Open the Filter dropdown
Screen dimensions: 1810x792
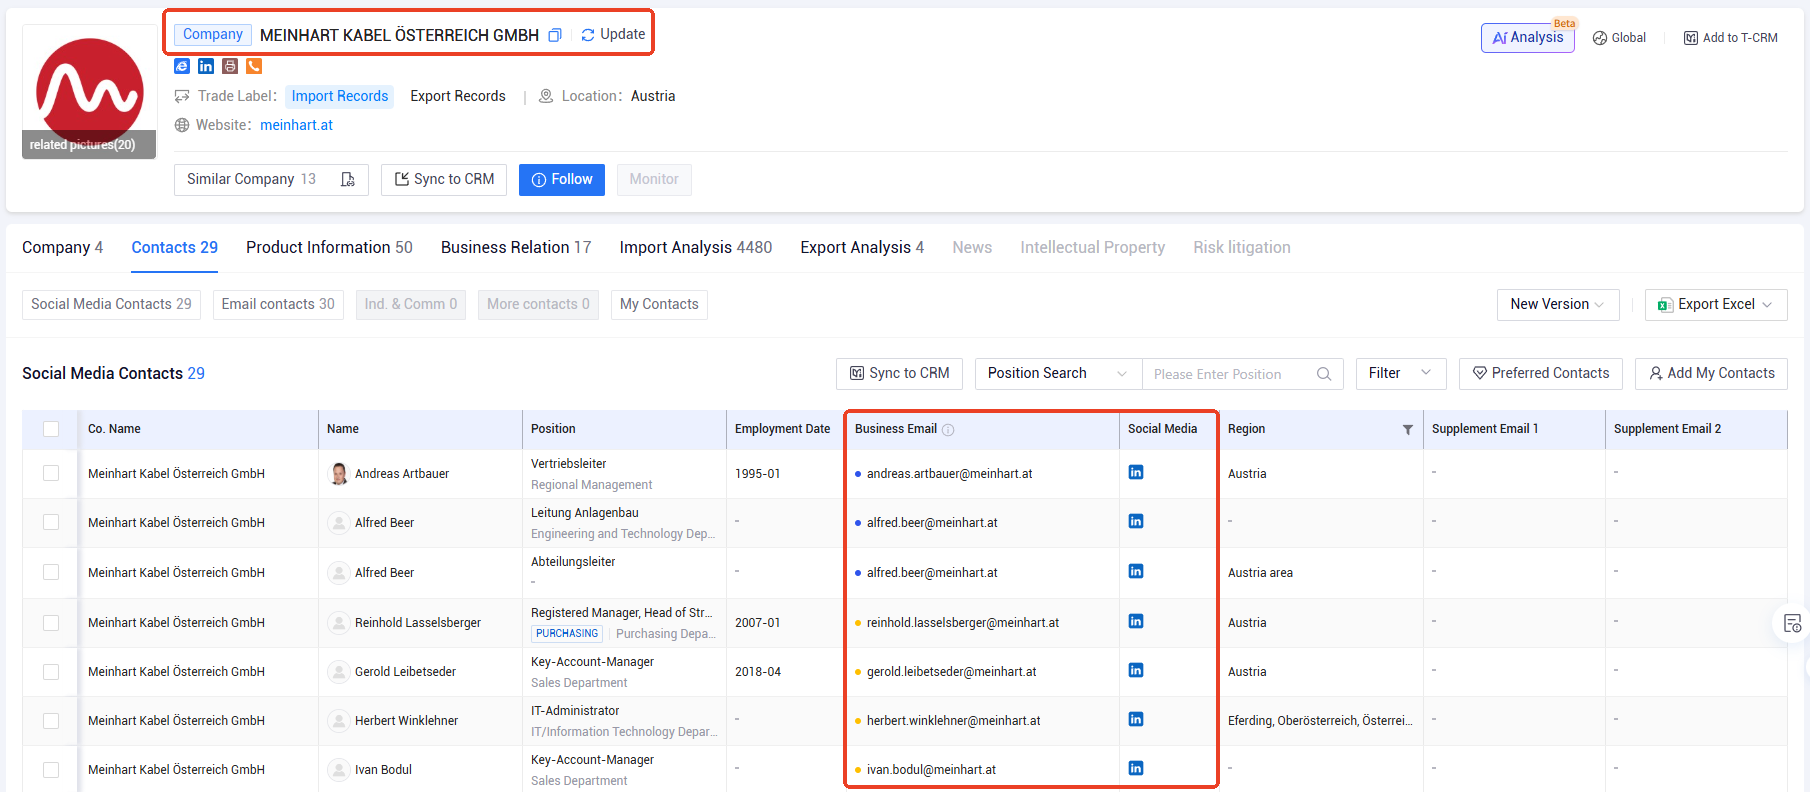pyautogui.click(x=1401, y=373)
